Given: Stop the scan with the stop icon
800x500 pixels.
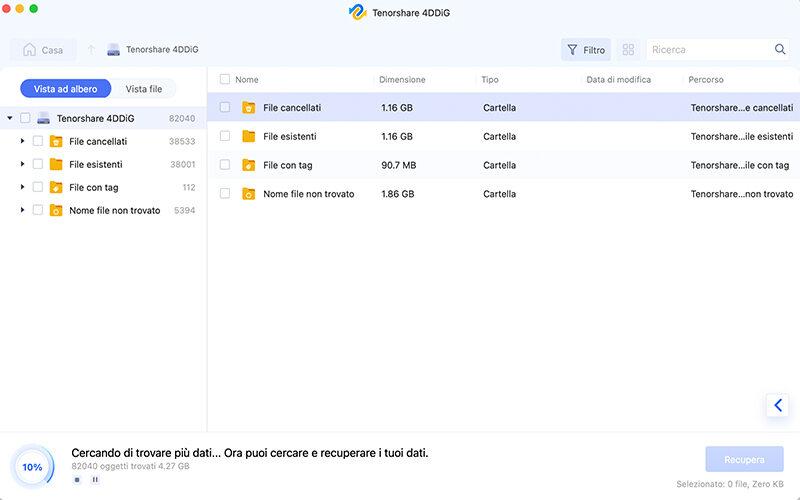Looking at the screenshot, I should coord(77,479).
